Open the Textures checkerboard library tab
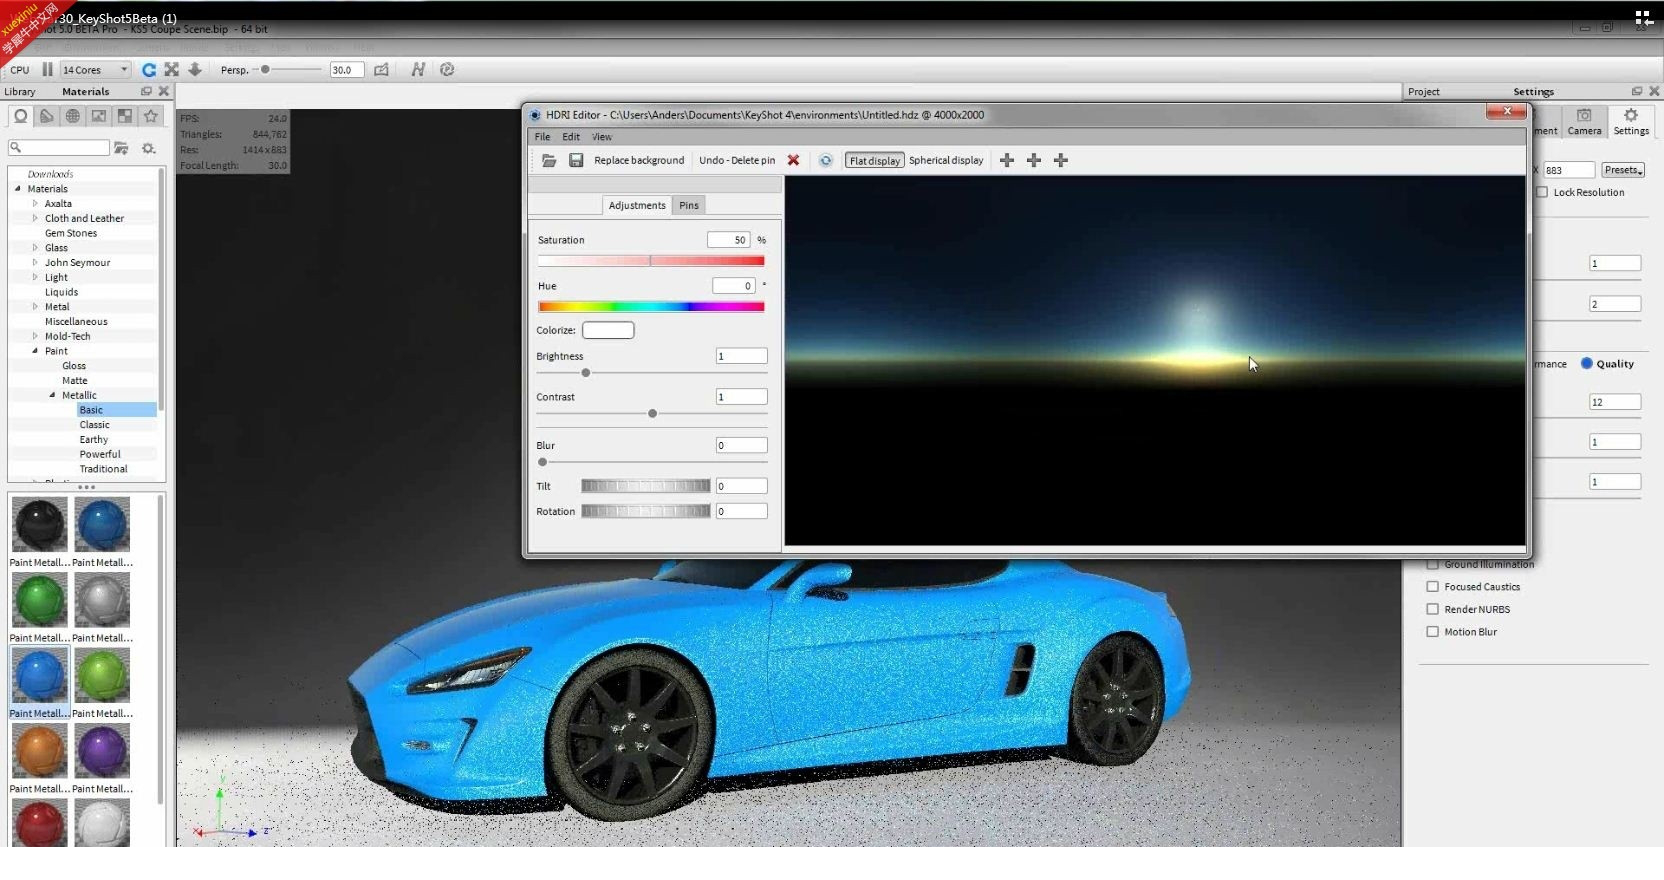The image size is (1664, 880). click(124, 117)
